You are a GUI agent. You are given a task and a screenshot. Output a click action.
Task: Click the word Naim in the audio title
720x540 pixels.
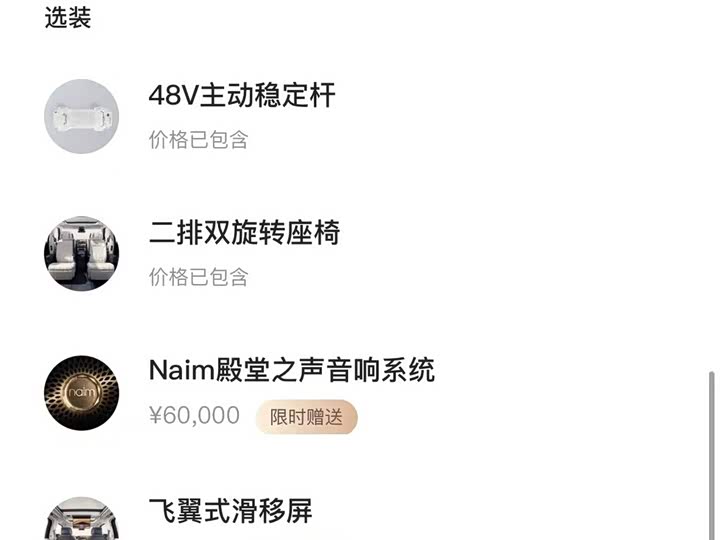point(182,370)
